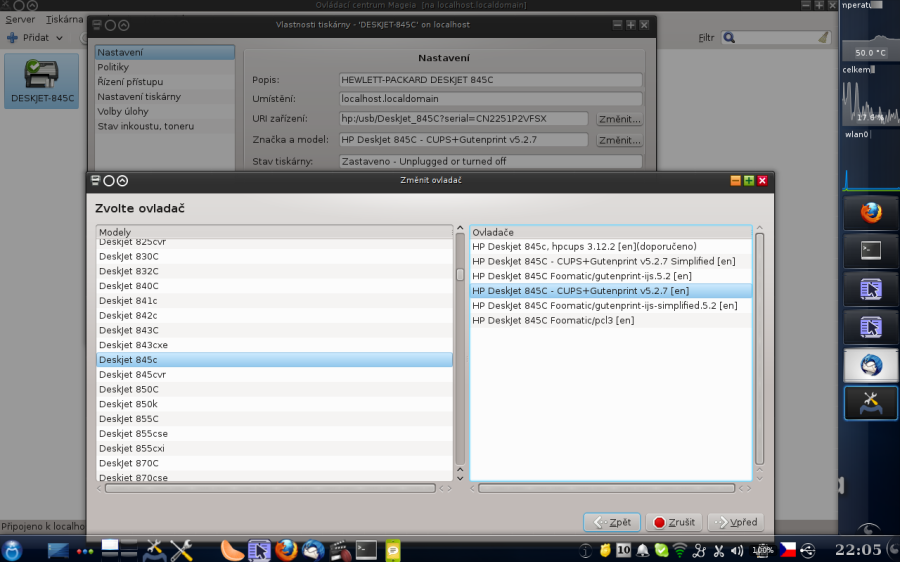Focus the Filtr search field
This screenshot has height=562, width=900.
click(x=775, y=37)
